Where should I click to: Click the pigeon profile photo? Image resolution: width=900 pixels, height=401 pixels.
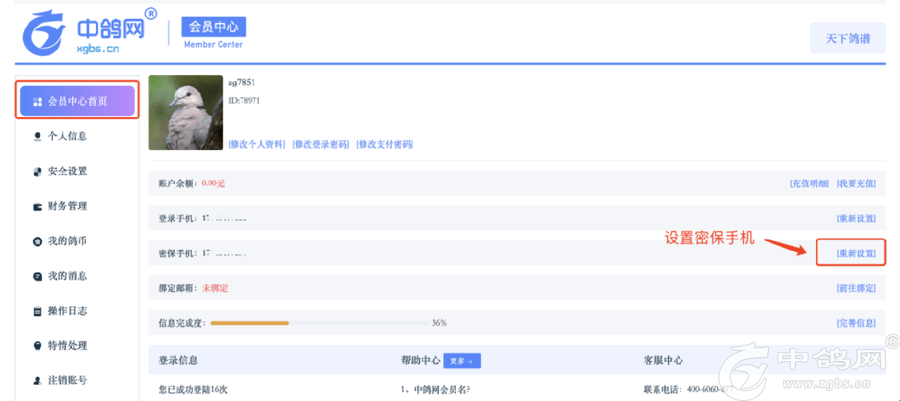point(185,112)
